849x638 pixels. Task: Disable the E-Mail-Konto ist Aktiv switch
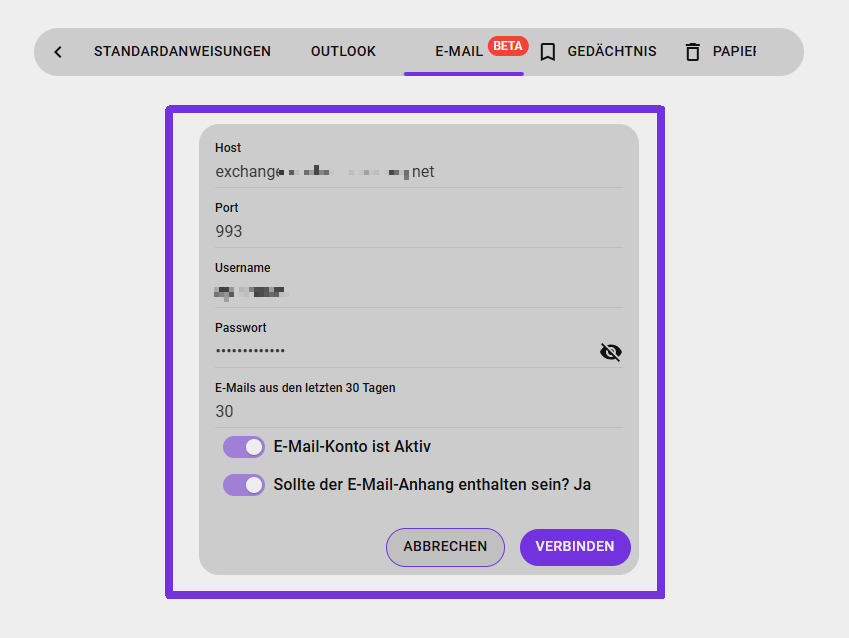[x=244, y=447]
